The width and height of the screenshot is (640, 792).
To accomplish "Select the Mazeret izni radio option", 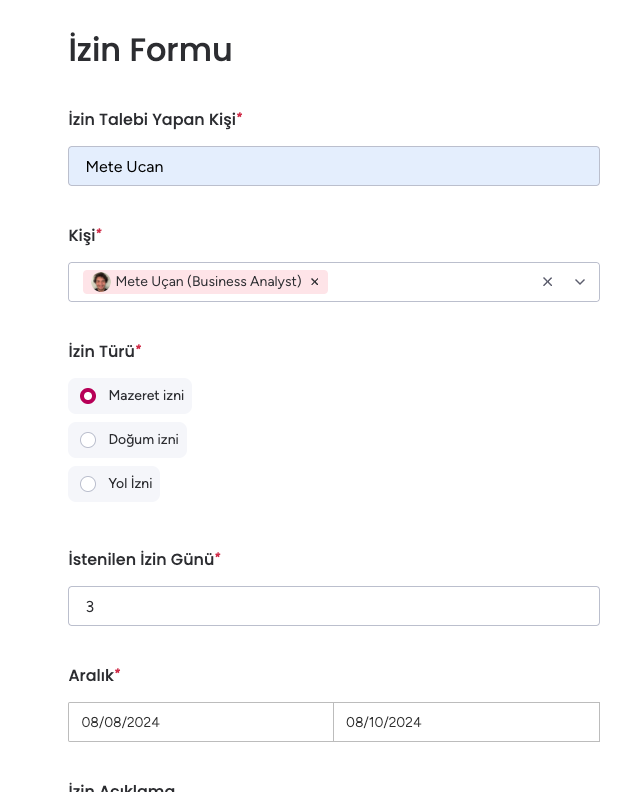I will pos(130,396).
